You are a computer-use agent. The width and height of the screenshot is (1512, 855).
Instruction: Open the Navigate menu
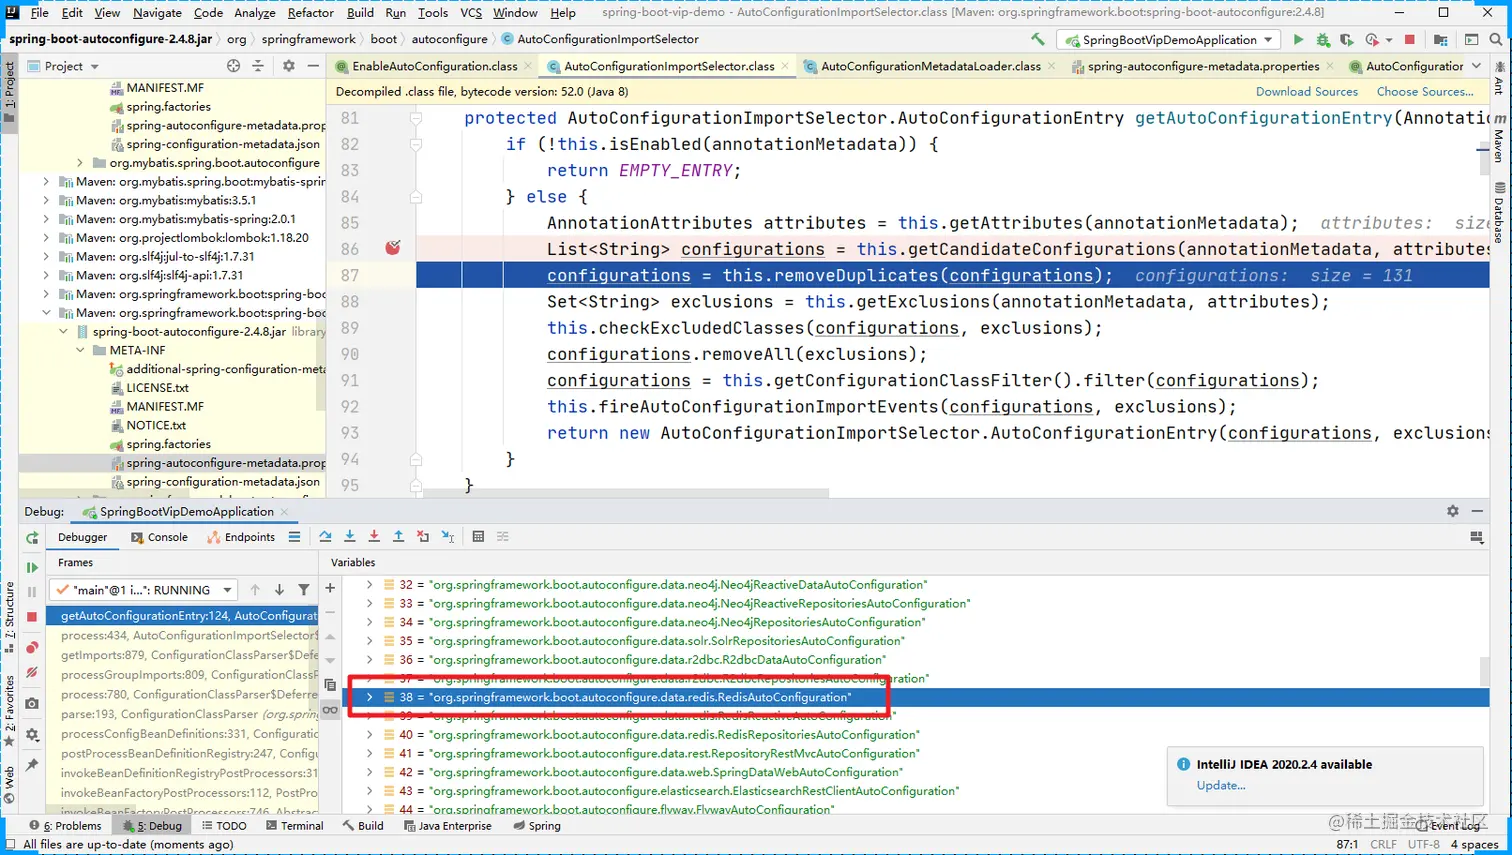pyautogui.click(x=157, y=13)
